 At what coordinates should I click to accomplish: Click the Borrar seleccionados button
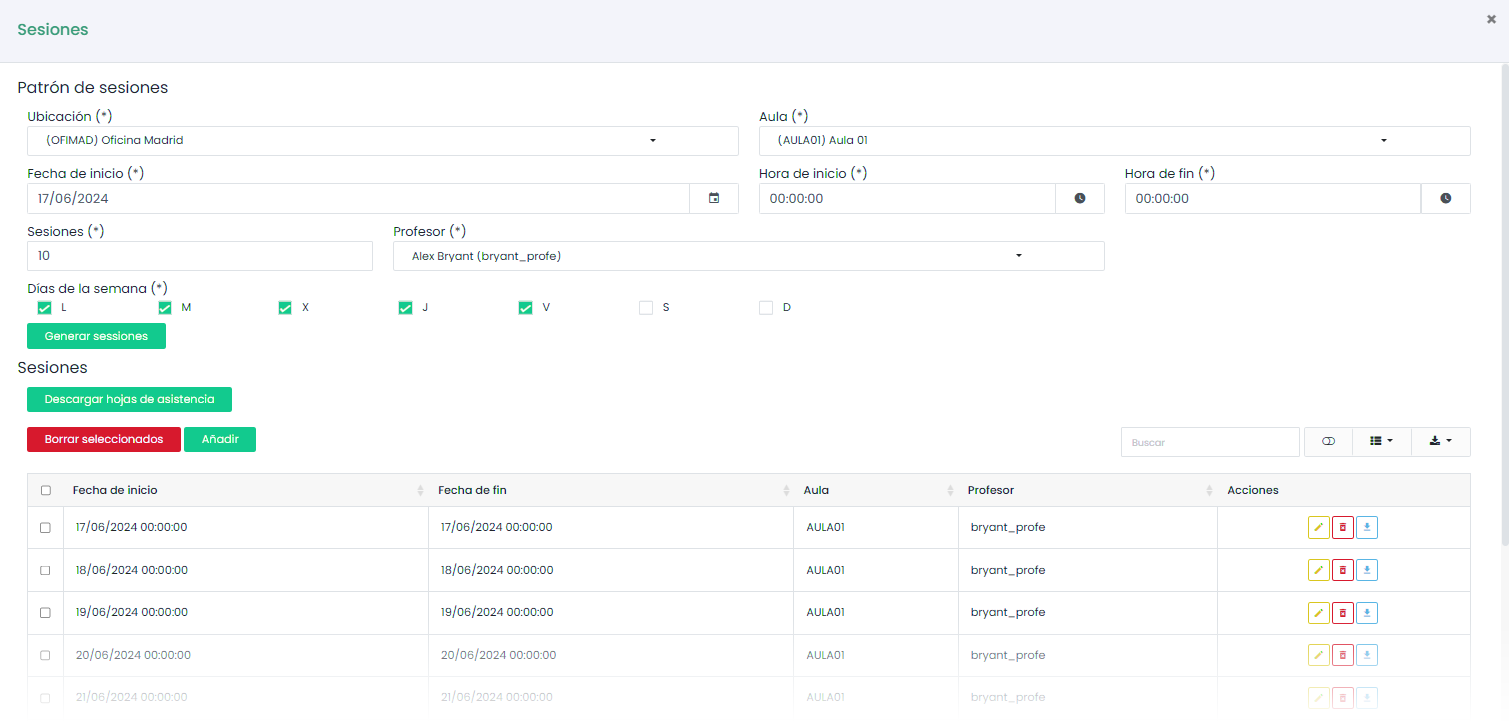104,440
